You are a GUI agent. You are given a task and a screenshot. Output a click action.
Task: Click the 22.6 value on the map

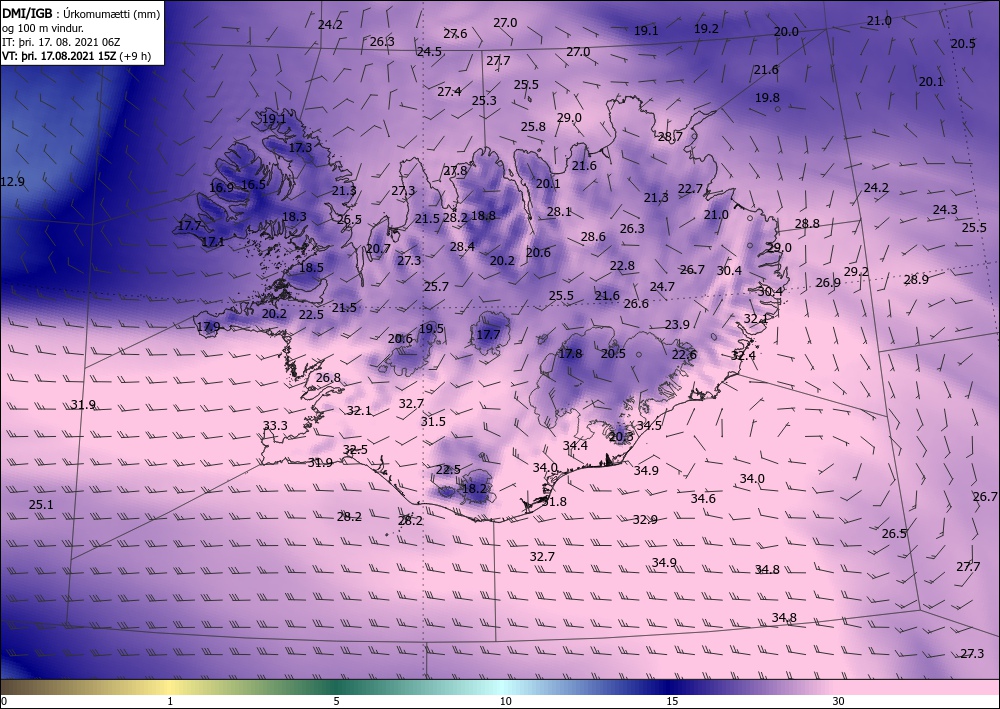684,355
